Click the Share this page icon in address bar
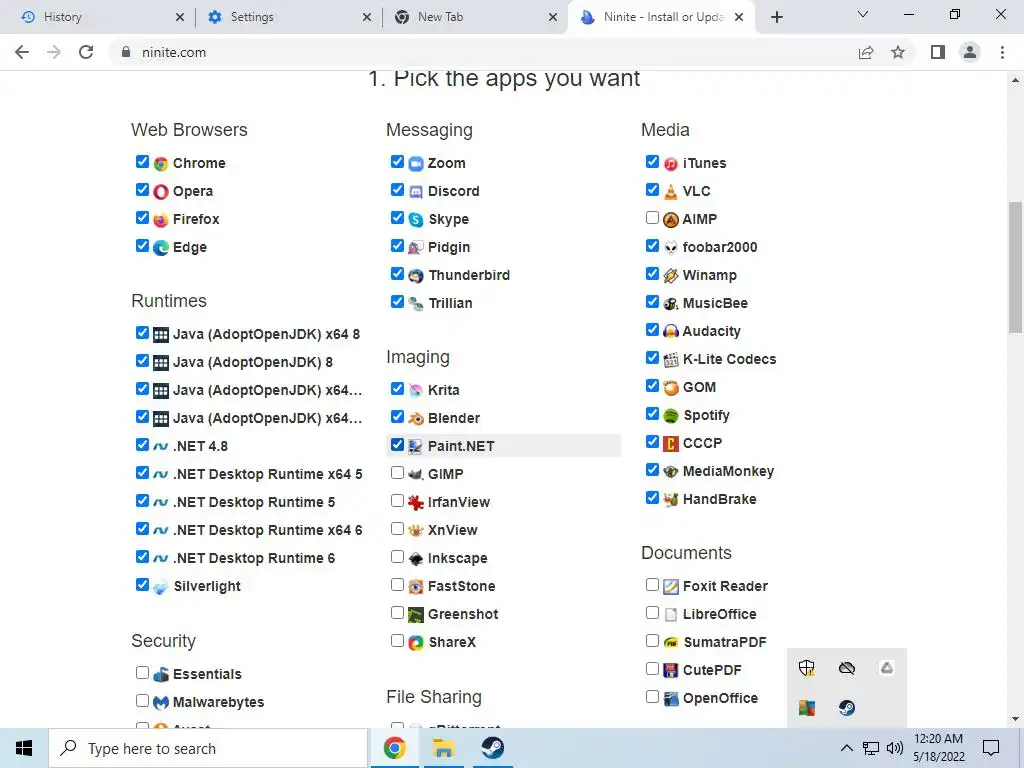 (x=866, y=52)
